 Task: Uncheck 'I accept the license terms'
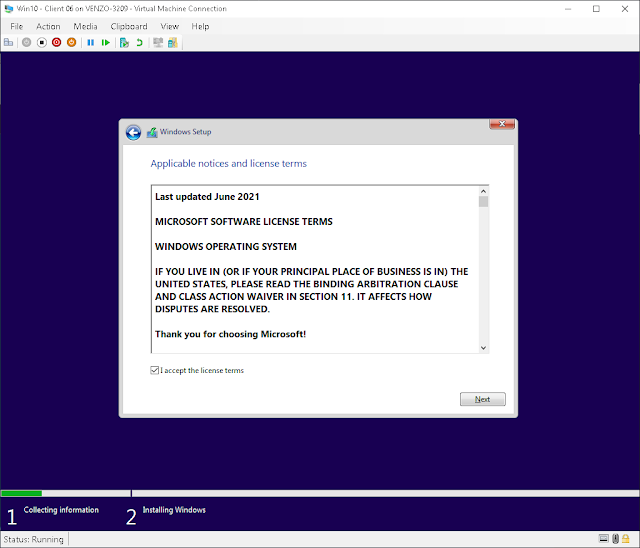click(154, 370)
